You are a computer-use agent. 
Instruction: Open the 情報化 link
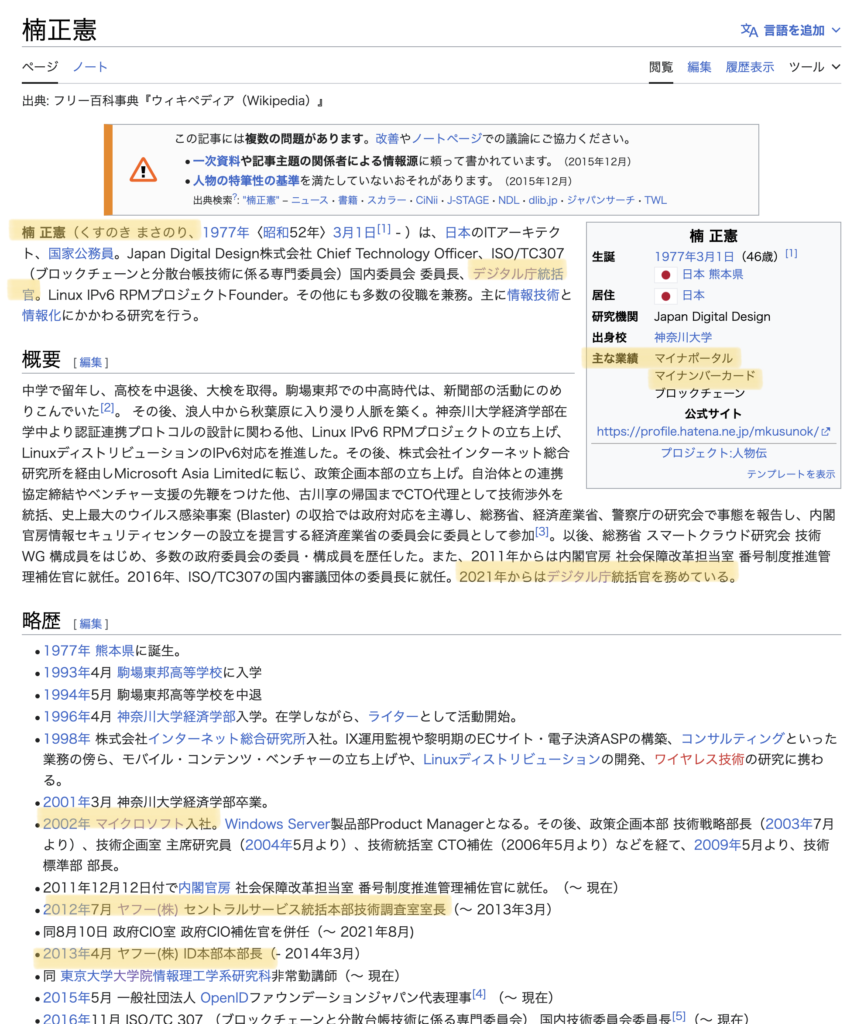click(41, 315)
